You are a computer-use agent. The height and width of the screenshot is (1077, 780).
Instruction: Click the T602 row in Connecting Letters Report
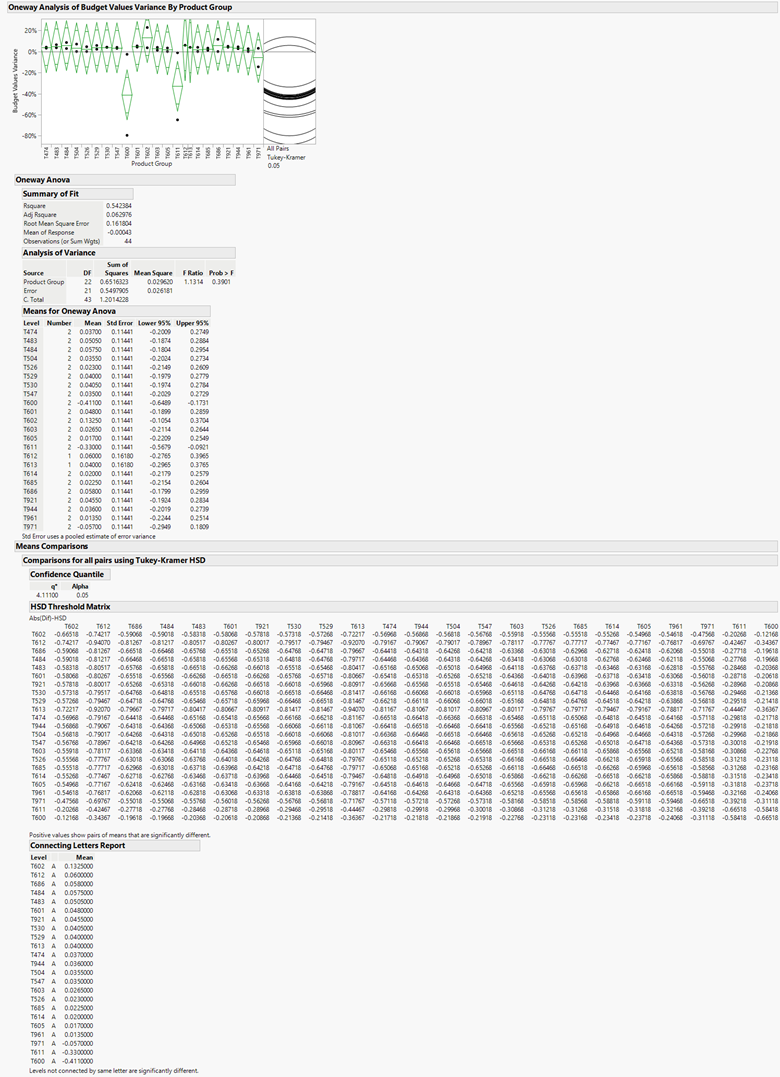point(62,866)
